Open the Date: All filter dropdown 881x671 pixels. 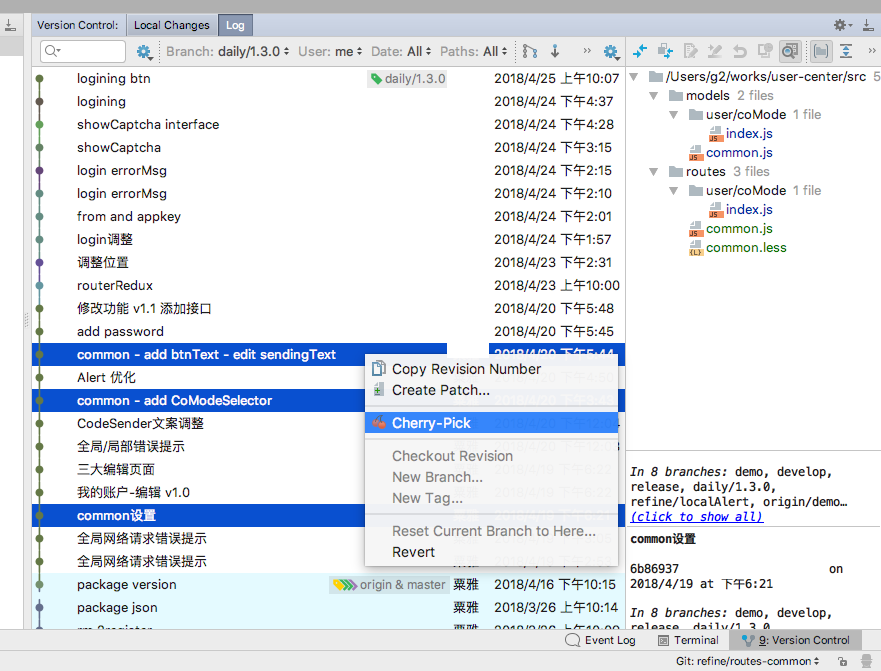(401, 52)
